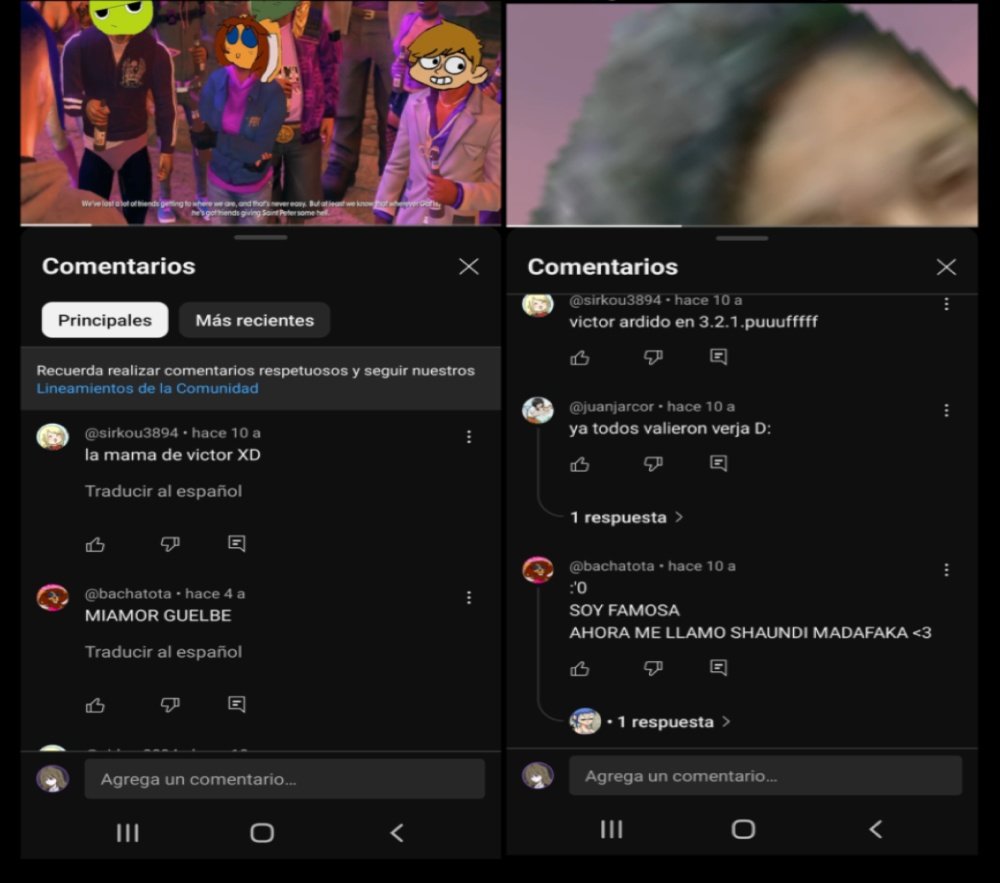Open @sirkou3894 username in left panel
Image resolution: width=1000 pixels, height=883 pixels.
click(131, 433)
